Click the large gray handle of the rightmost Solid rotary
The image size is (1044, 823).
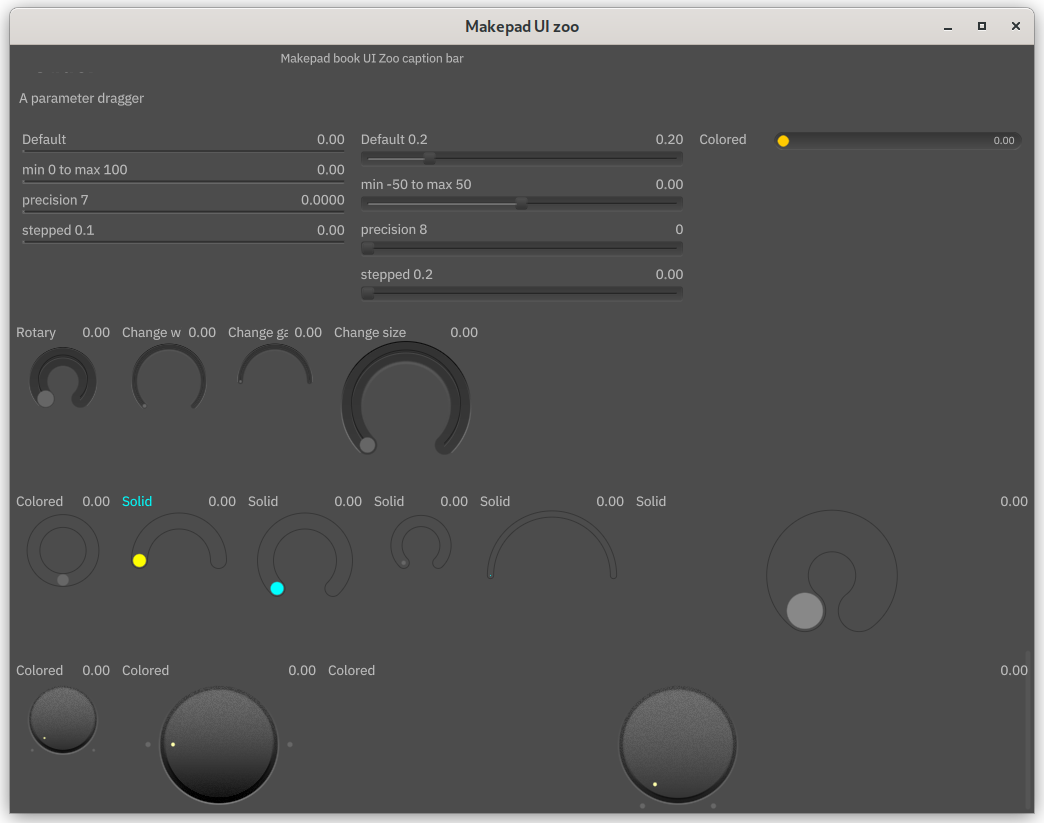point(805,611)
